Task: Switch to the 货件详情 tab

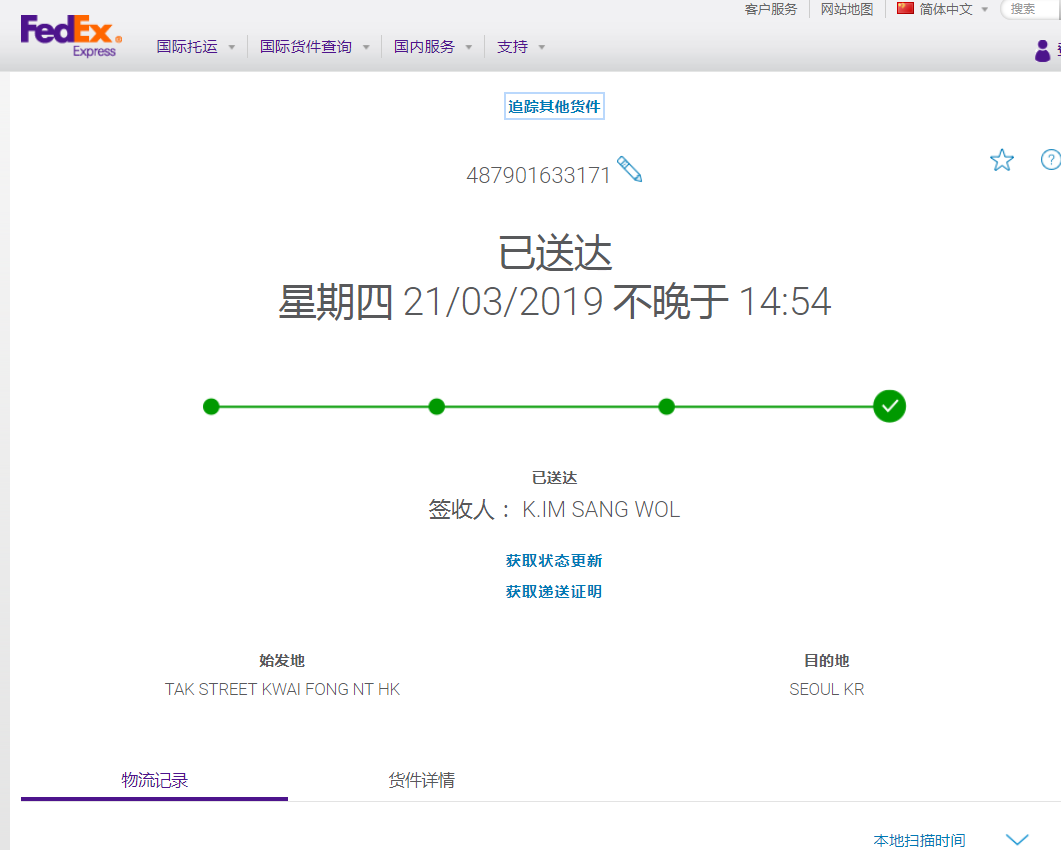Action: (x=422, y=780)
